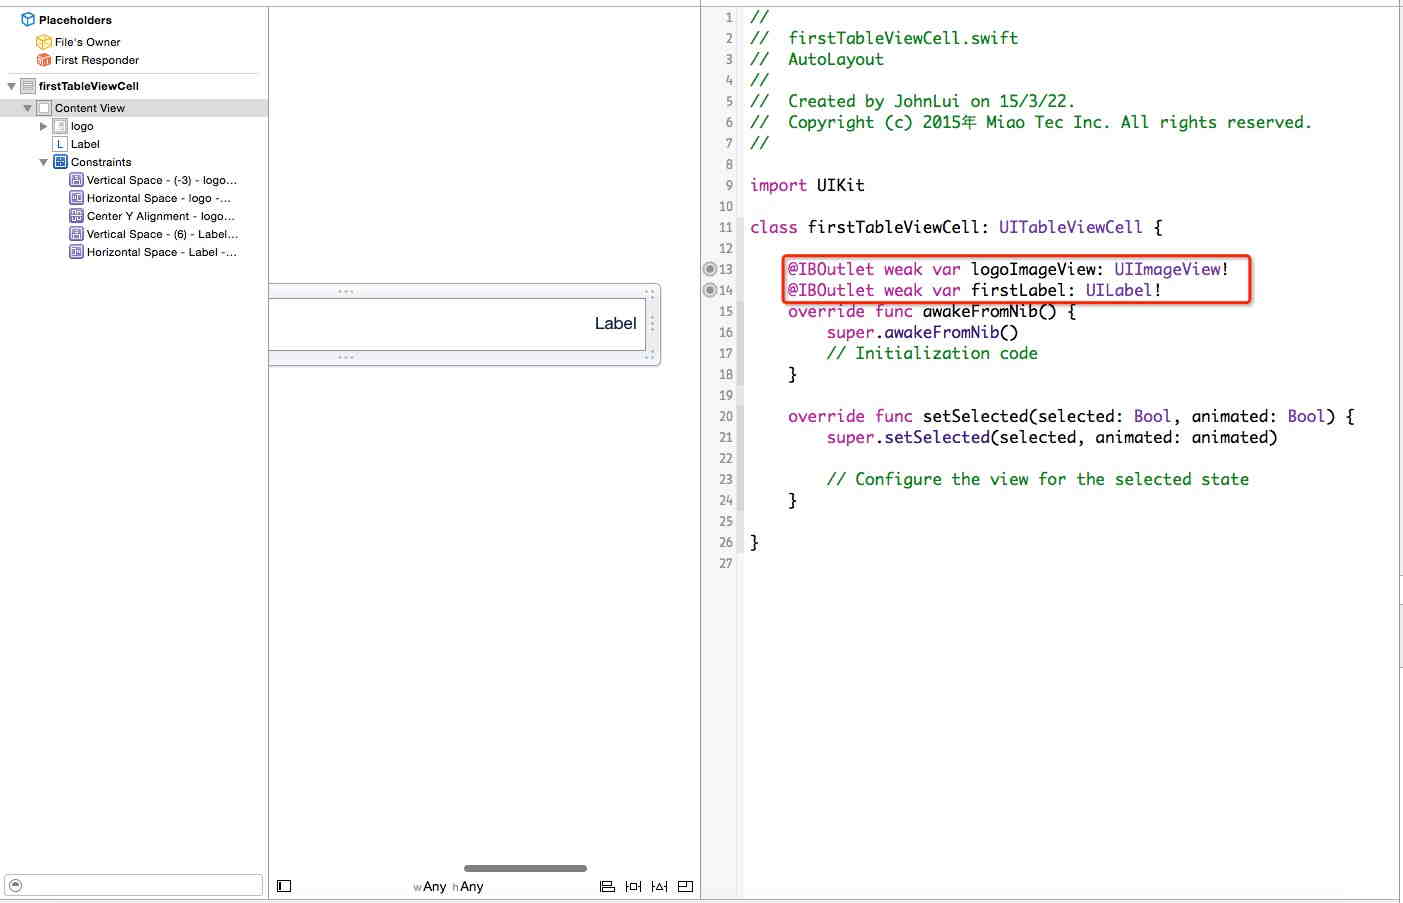The width and height of the screenshot is (1403, 903).
Task: Click the Label element on the canvas cell
Action: 615,323
